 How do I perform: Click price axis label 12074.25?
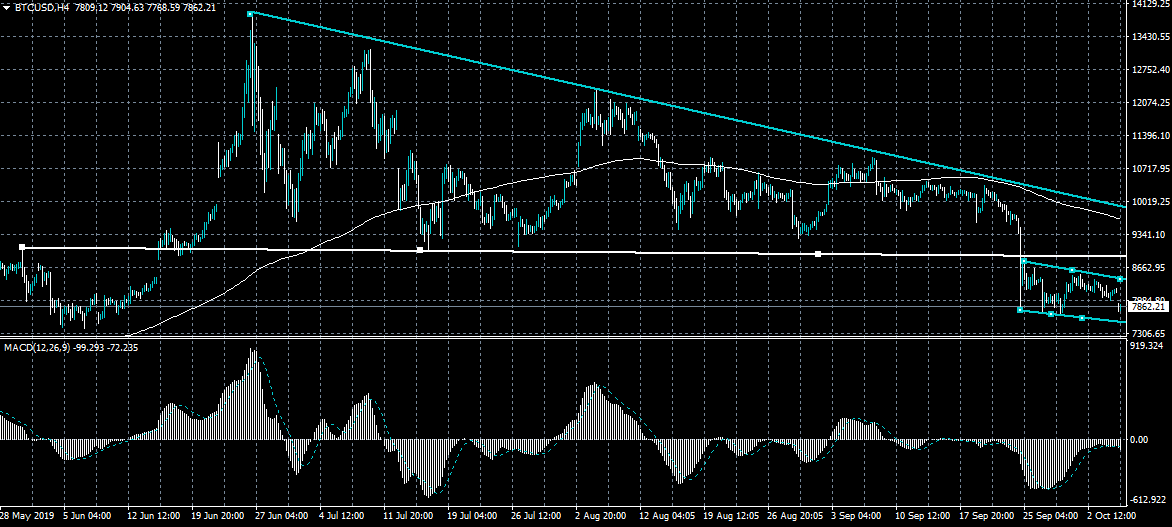(1150, 102)
